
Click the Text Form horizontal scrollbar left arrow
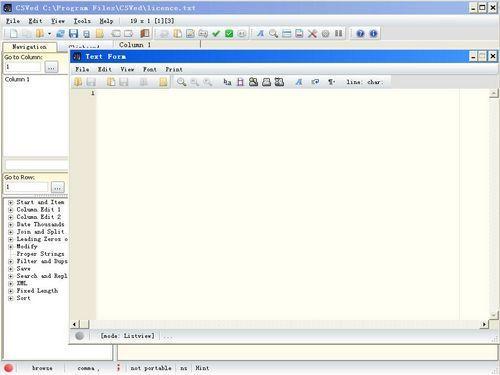(x=74, y=324)
